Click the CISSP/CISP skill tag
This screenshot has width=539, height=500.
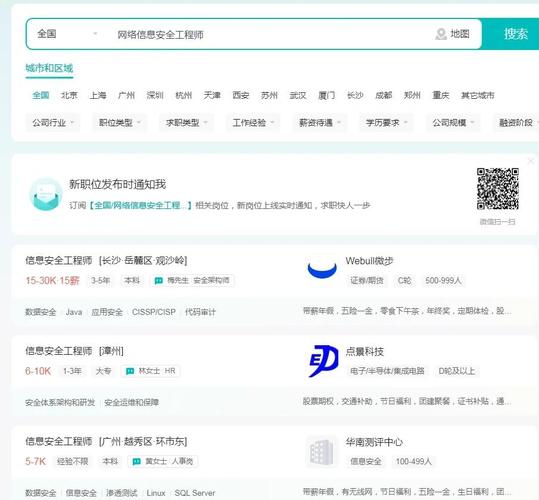coord(154,312)
